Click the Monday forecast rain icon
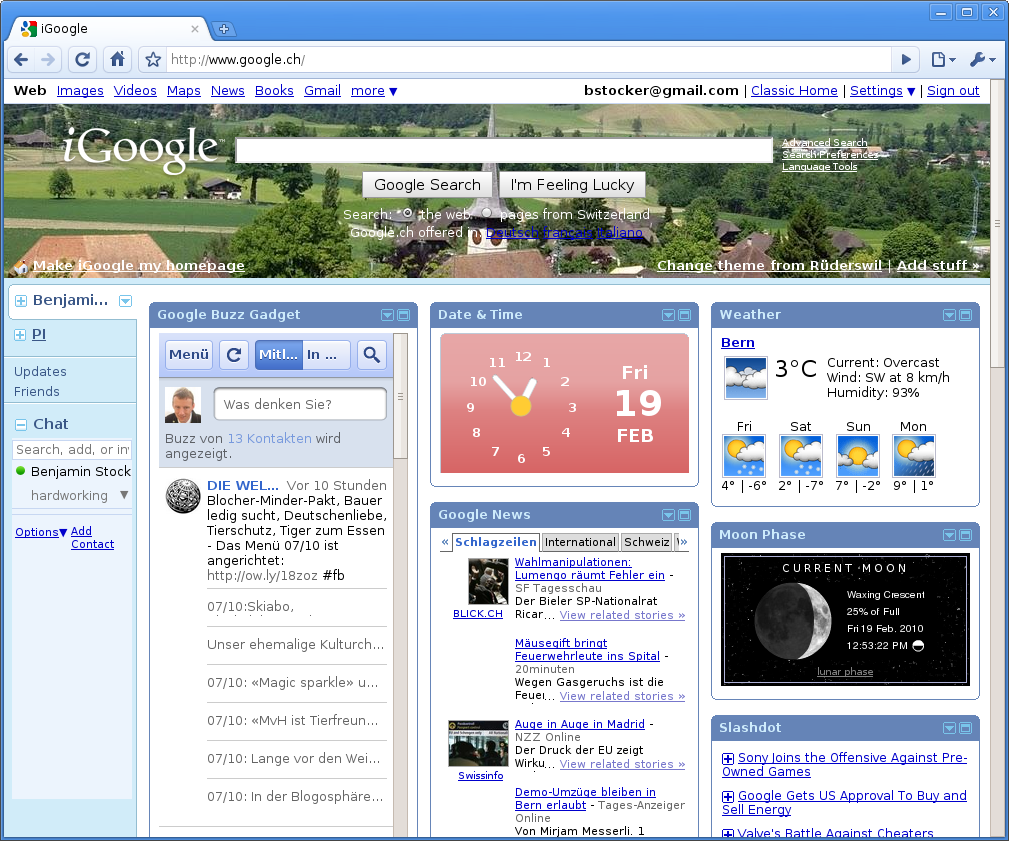Viewport: 1009px width, 841px height. pyautogui.click(x=914, y=456)
